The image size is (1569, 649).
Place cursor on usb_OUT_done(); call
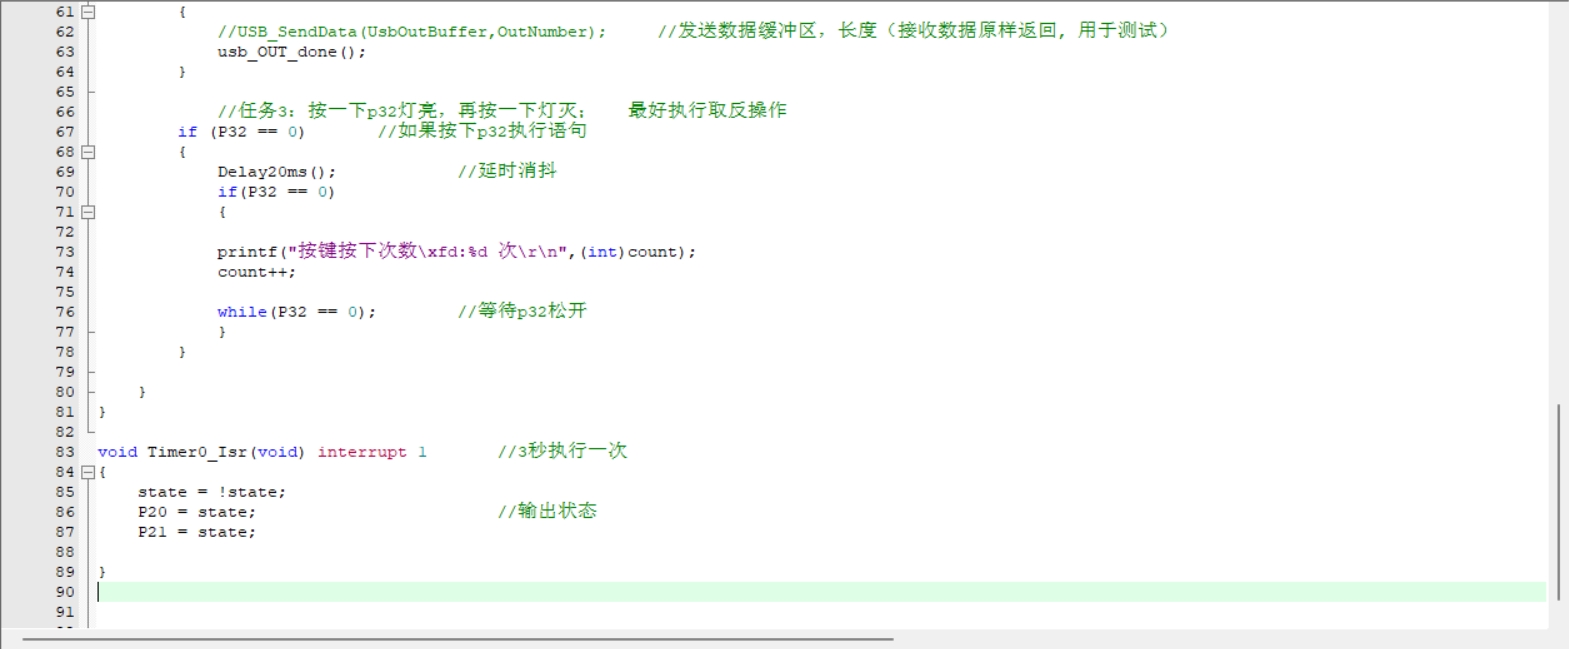point(292,52)
